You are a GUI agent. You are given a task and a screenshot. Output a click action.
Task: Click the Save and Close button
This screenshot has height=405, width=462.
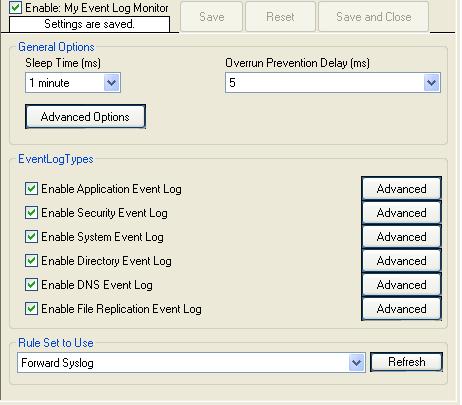[373, 17]
